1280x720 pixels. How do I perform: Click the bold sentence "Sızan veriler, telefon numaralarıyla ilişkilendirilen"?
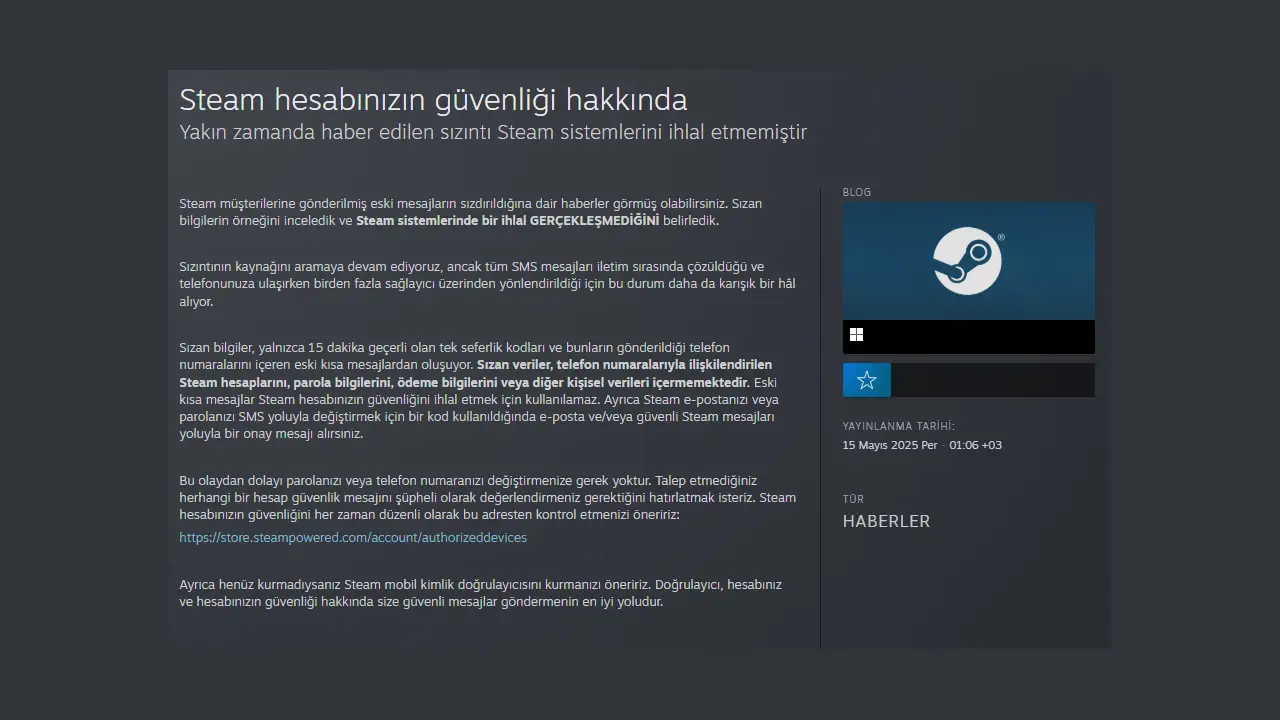(x=624, y=364)
